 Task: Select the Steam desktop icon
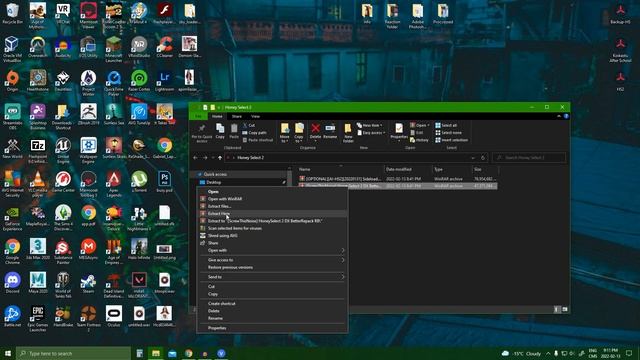pos(88,283)
